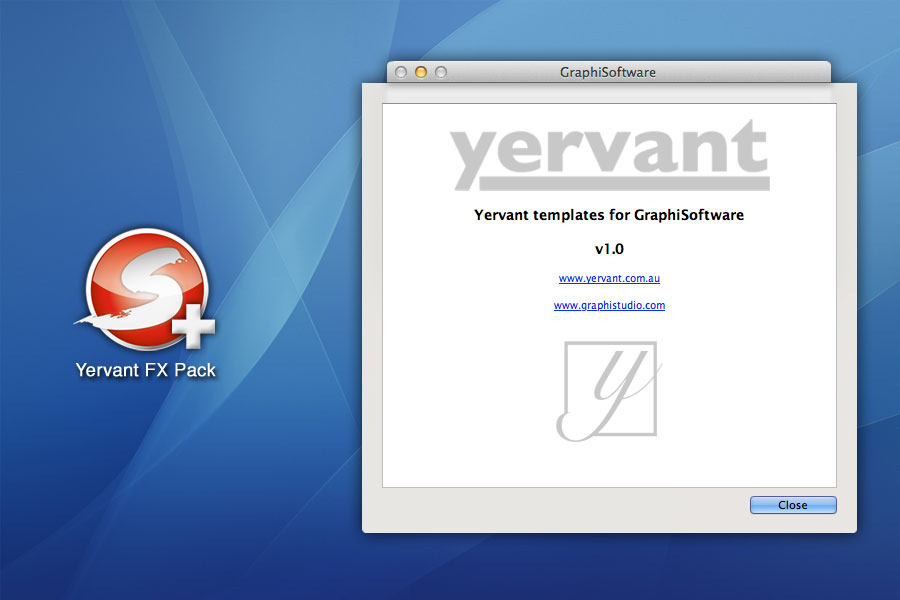
Task: Click the 'Yervant templates for GraphiSoftware' heading
Action: 609,215
